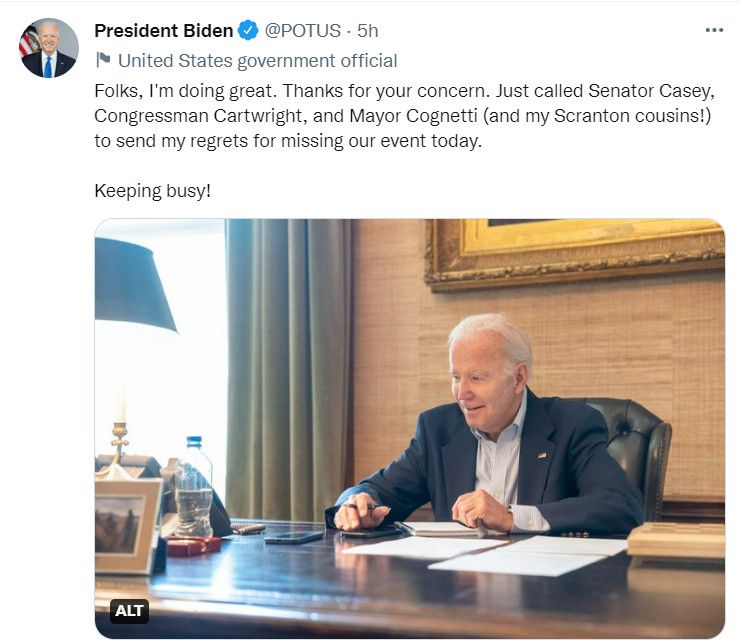Image resolution: width=740 pixels, height=644 pixels.
Task: Click the "President Biden" display name
Action: pos(164,31)
